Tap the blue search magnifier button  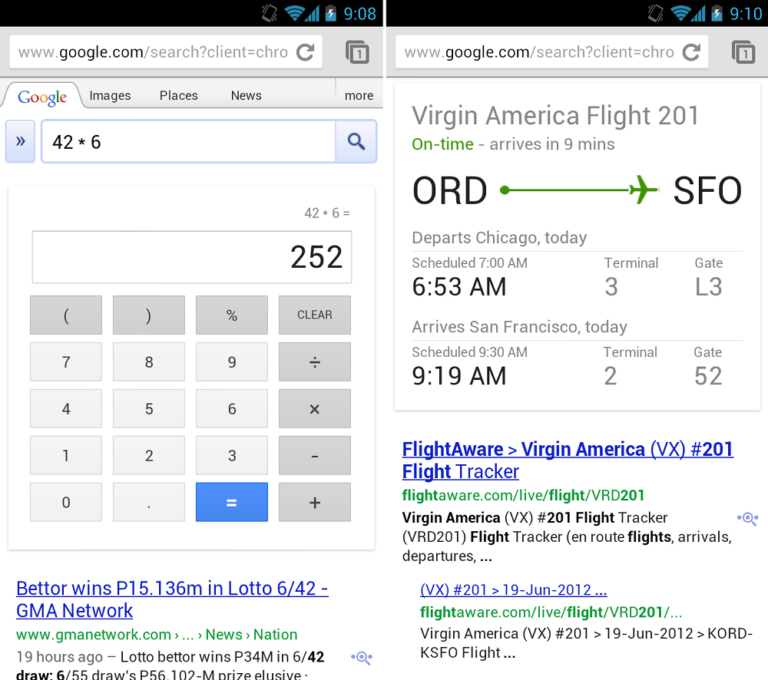coord(356,142)
